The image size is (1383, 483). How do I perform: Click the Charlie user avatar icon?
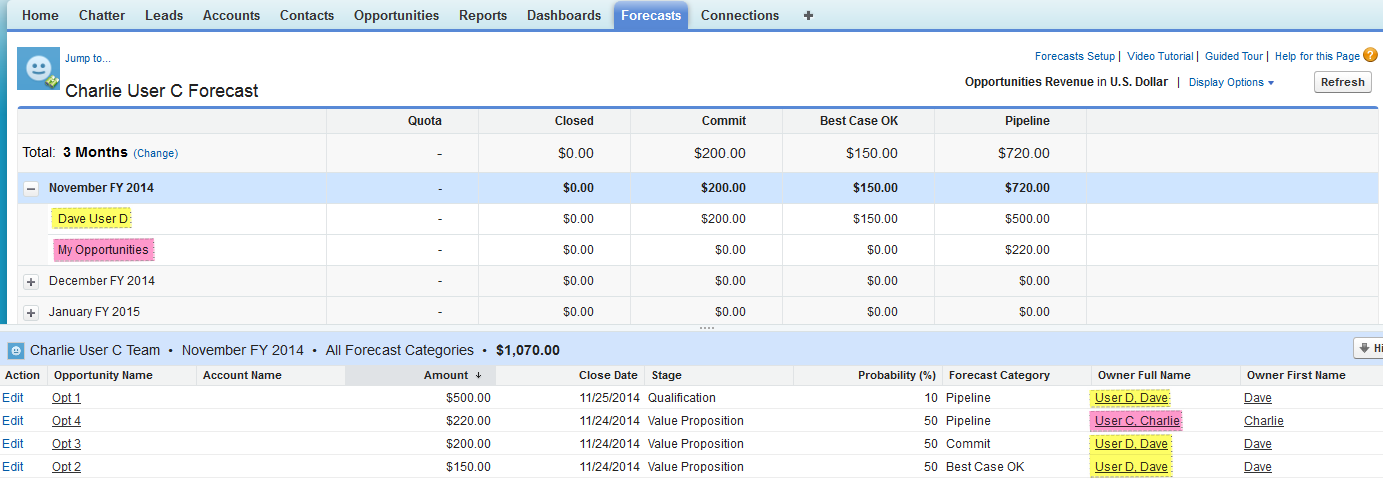[x=38, y=68]
